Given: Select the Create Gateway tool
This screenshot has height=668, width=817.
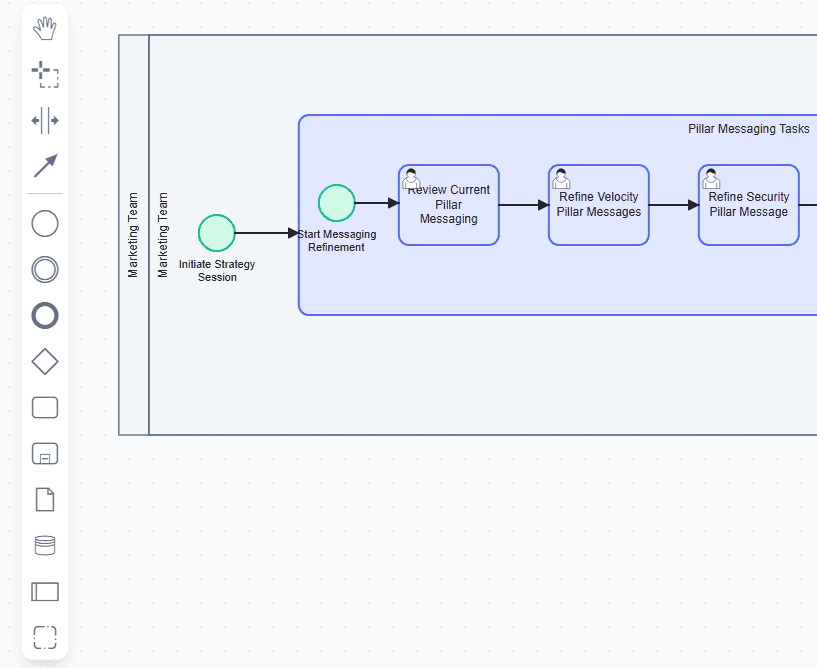Looking at the screenshot, I should pyautogui.click(x=44, y=361).
